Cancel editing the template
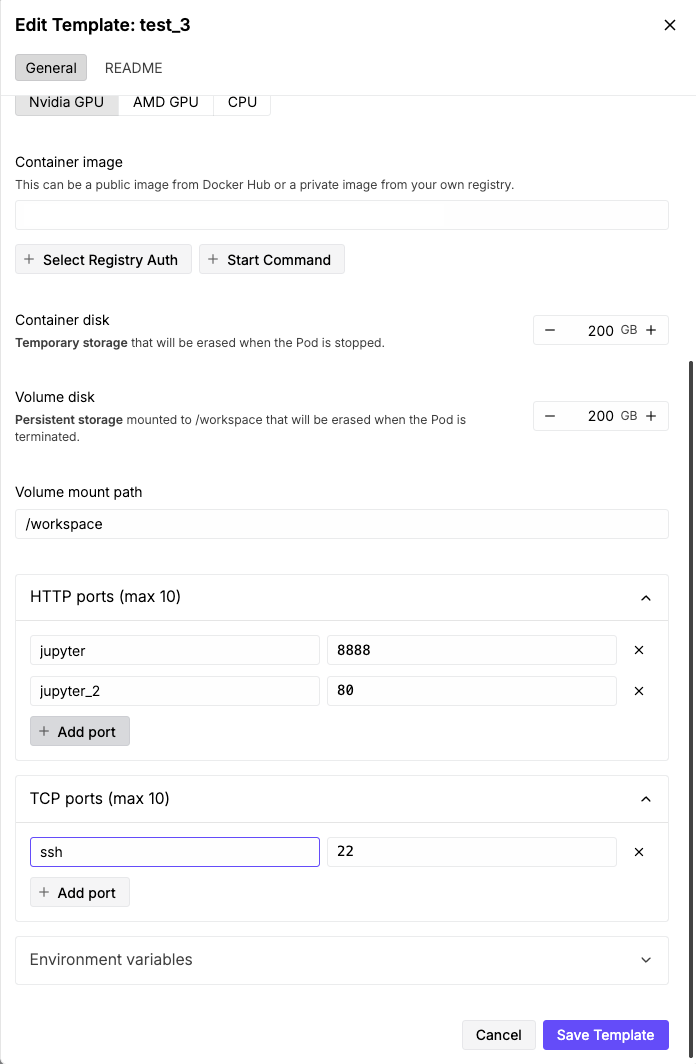 click(x=498, y=1034)
